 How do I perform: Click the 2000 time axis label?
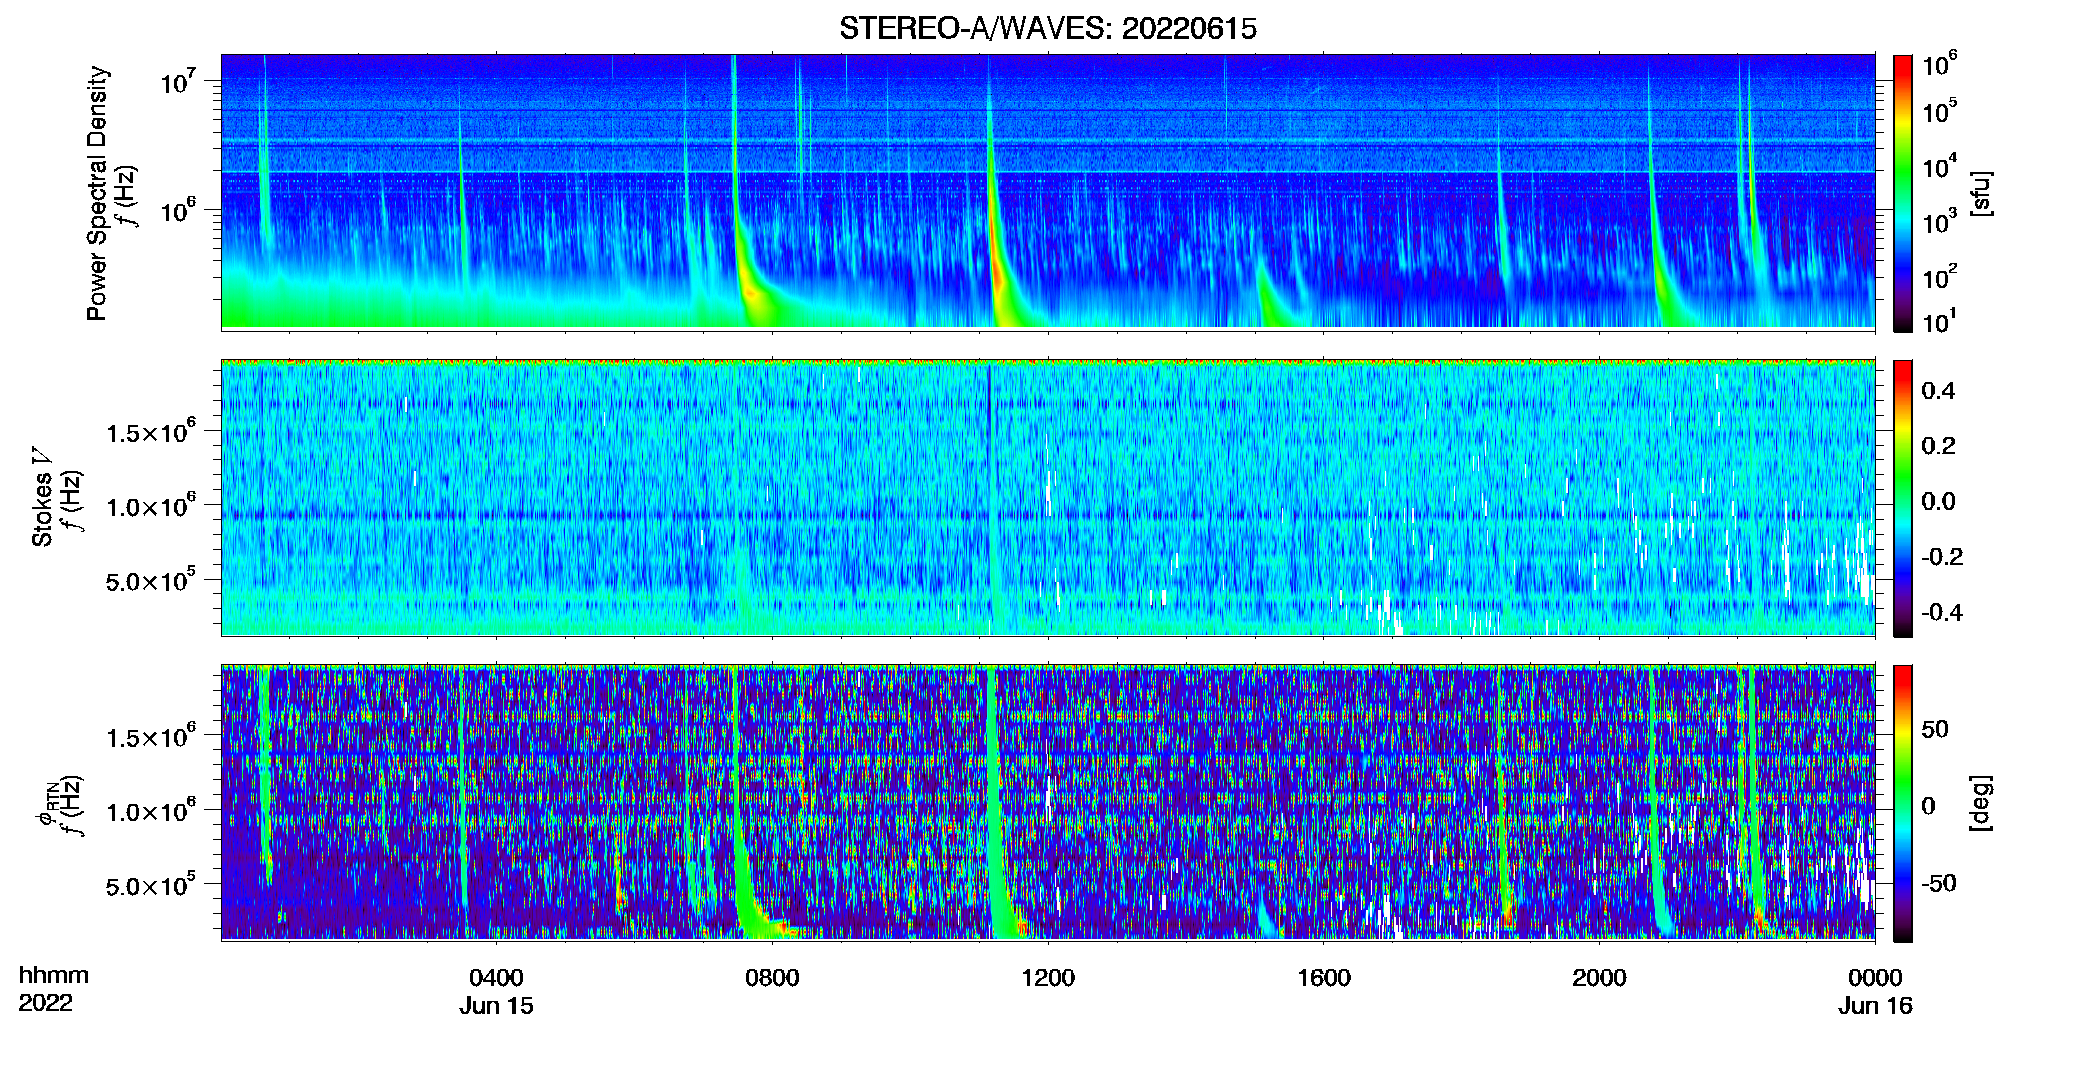(x=1599, y=977)
